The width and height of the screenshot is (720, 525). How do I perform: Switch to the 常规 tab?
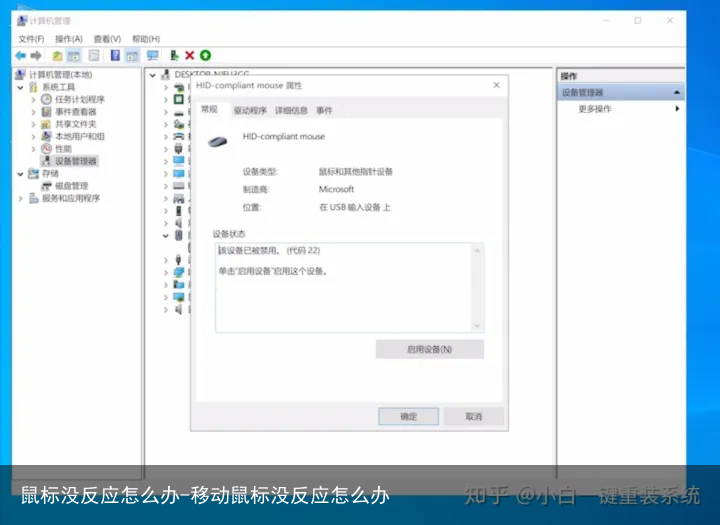(209, 109)
